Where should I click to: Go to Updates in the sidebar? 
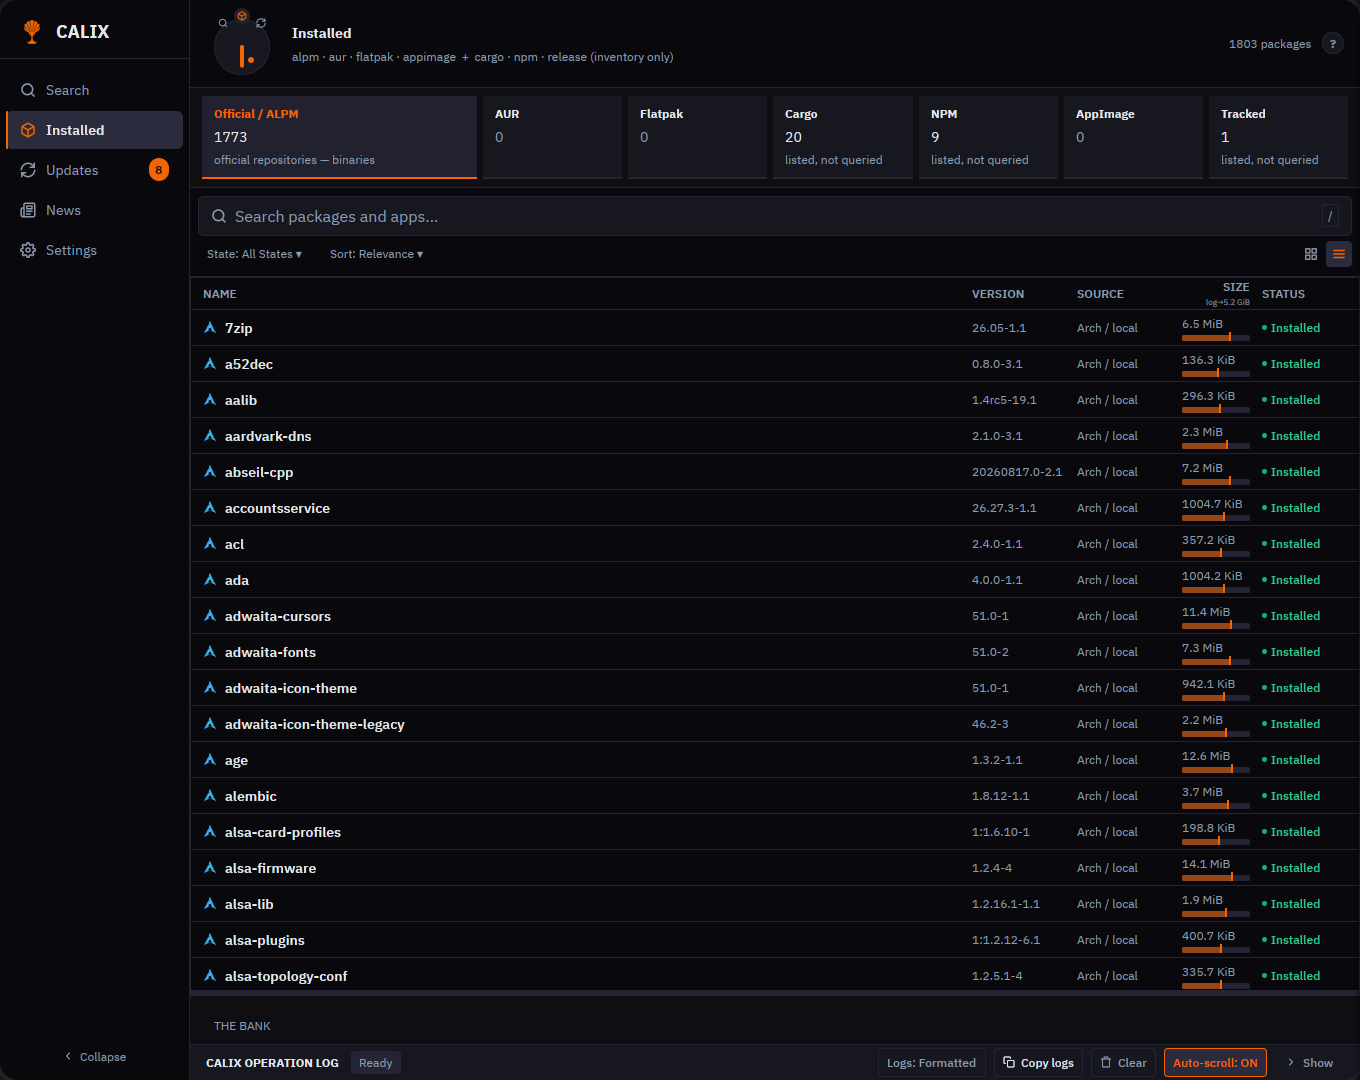click(94, 170)
